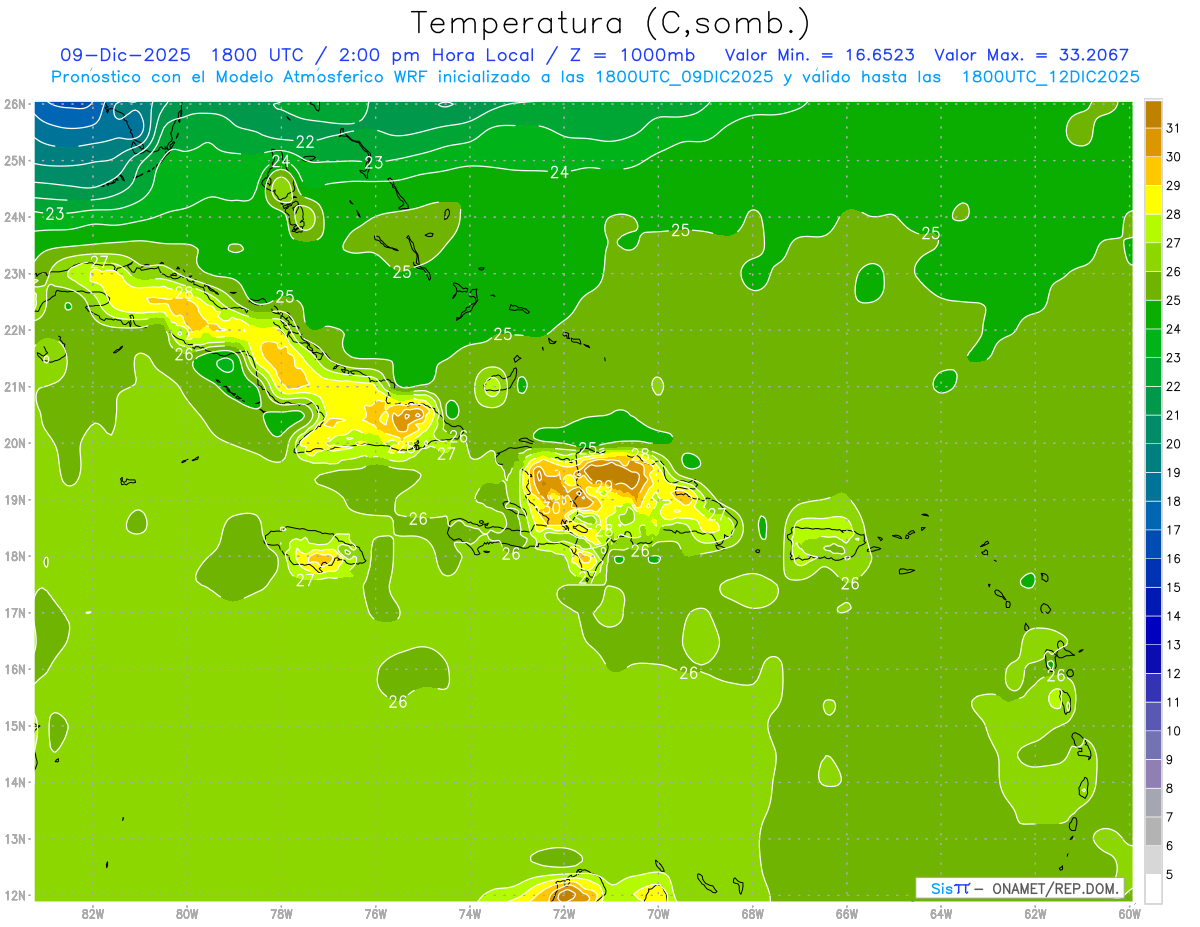
Task: Click the "20N" latitude axis label
Action: (15, 443)
